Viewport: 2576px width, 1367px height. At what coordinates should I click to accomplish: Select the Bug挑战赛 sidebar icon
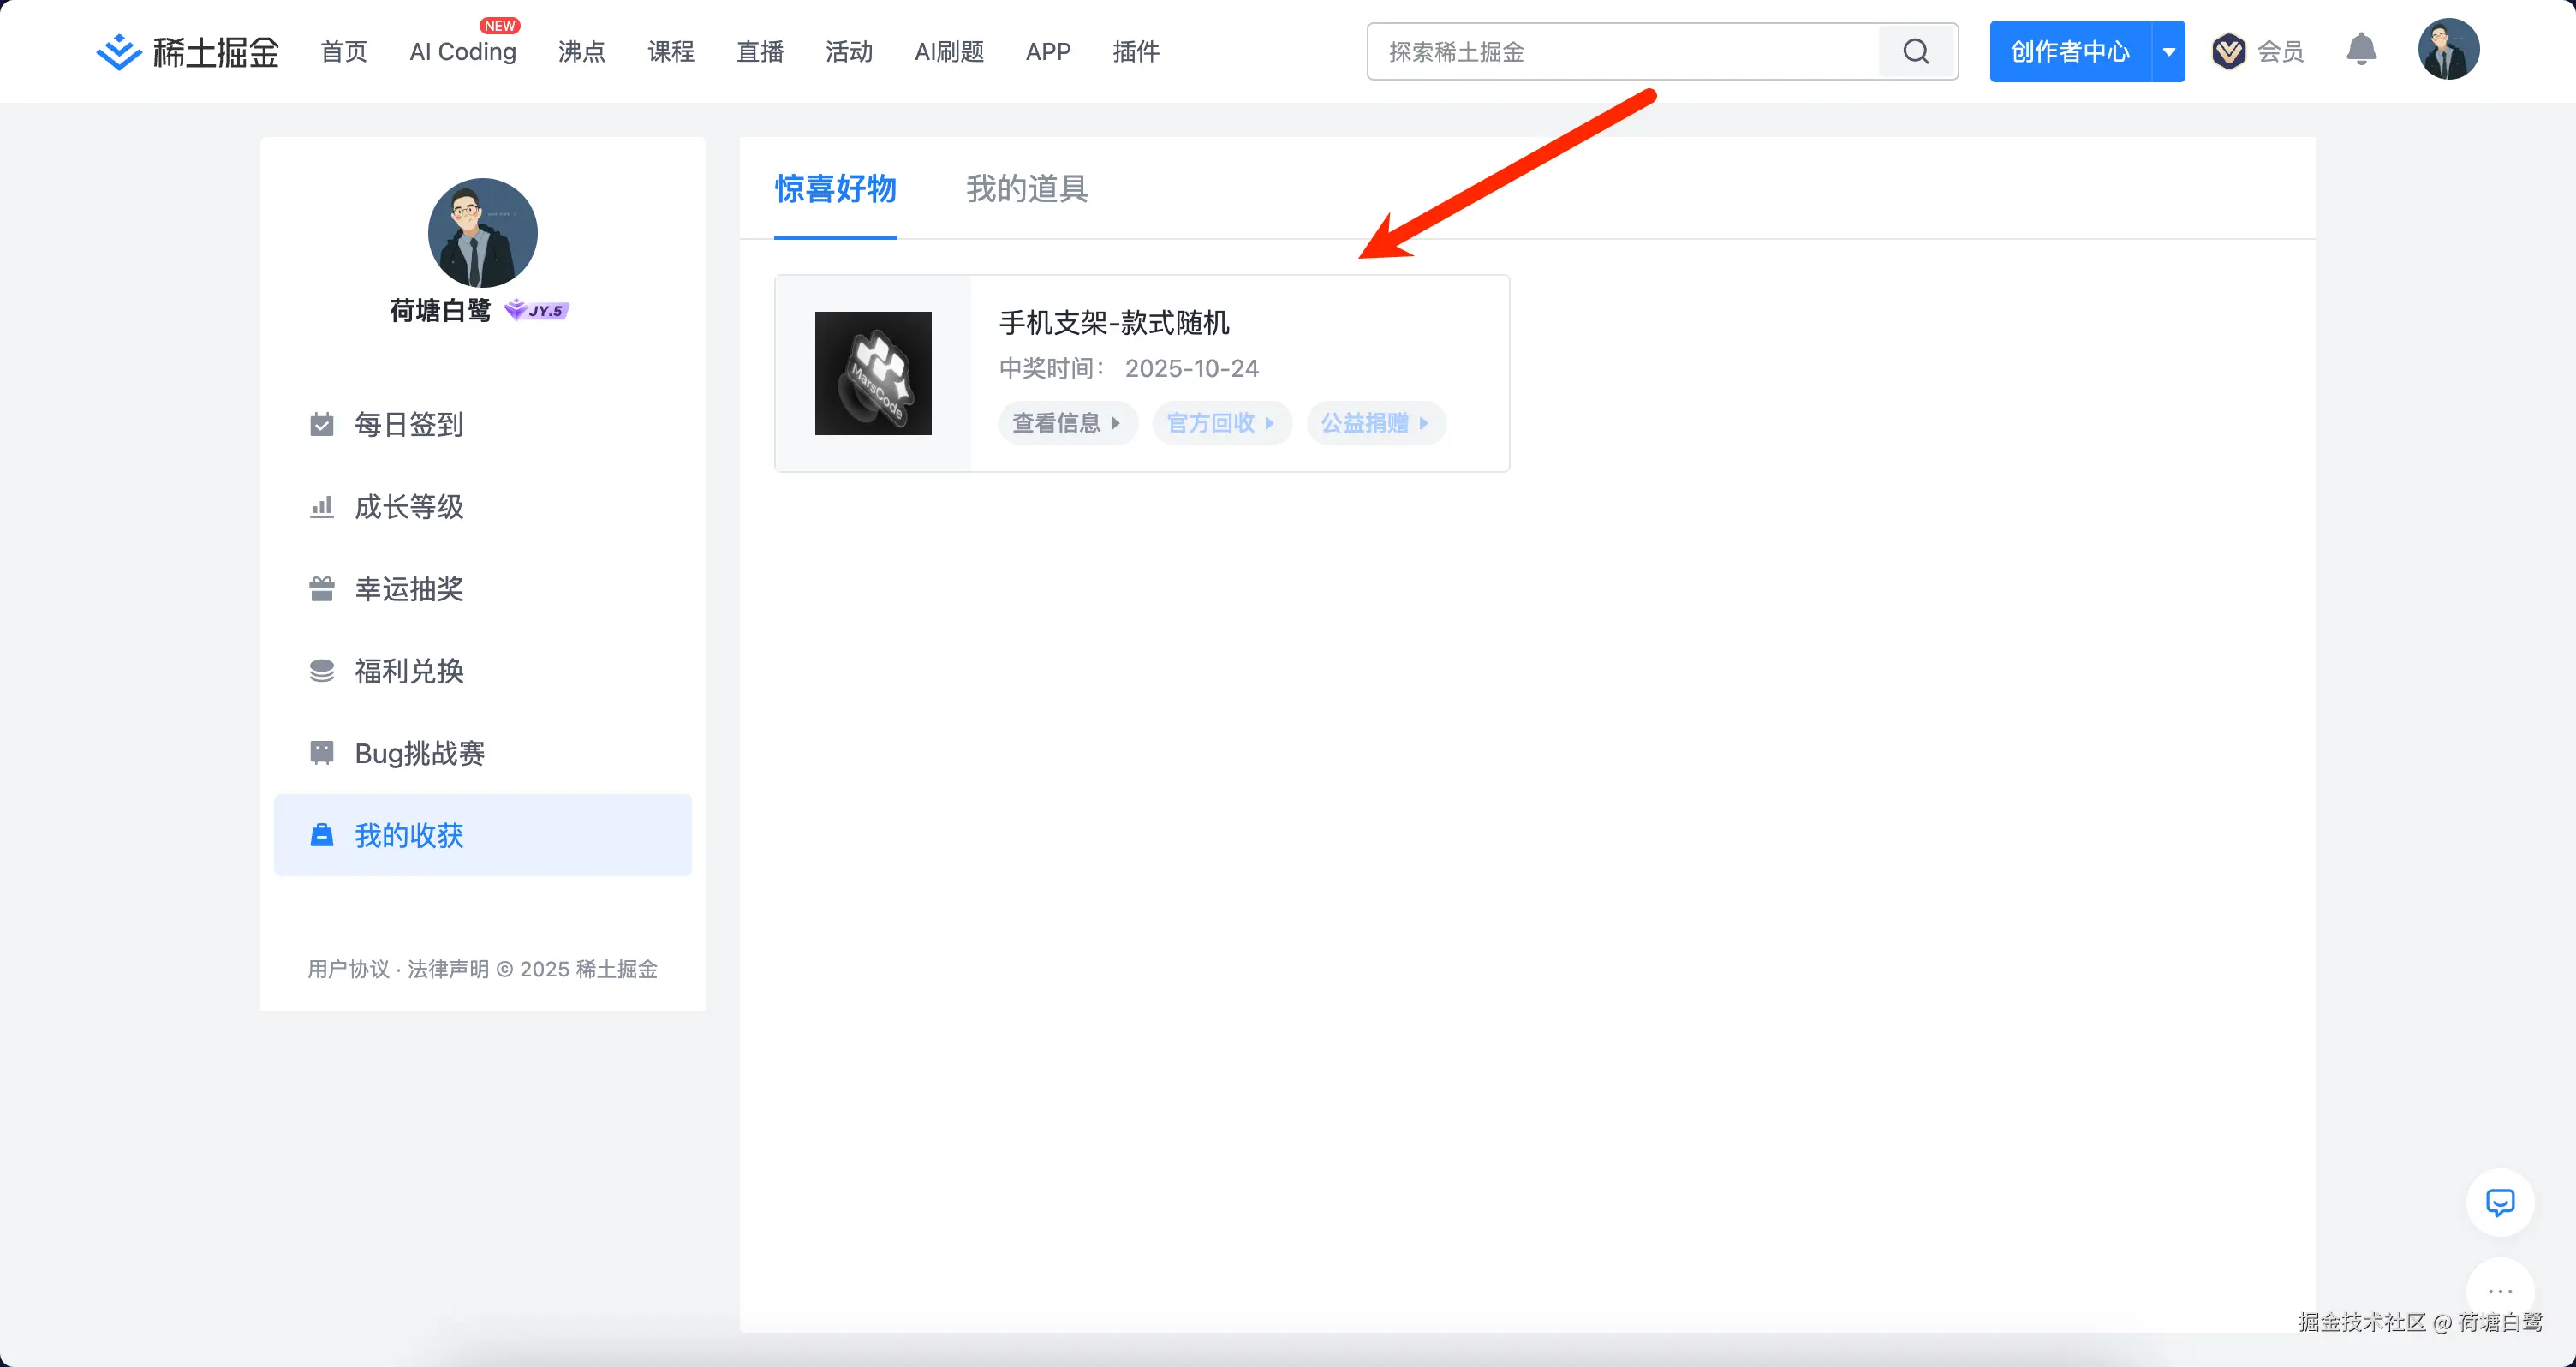321,753
